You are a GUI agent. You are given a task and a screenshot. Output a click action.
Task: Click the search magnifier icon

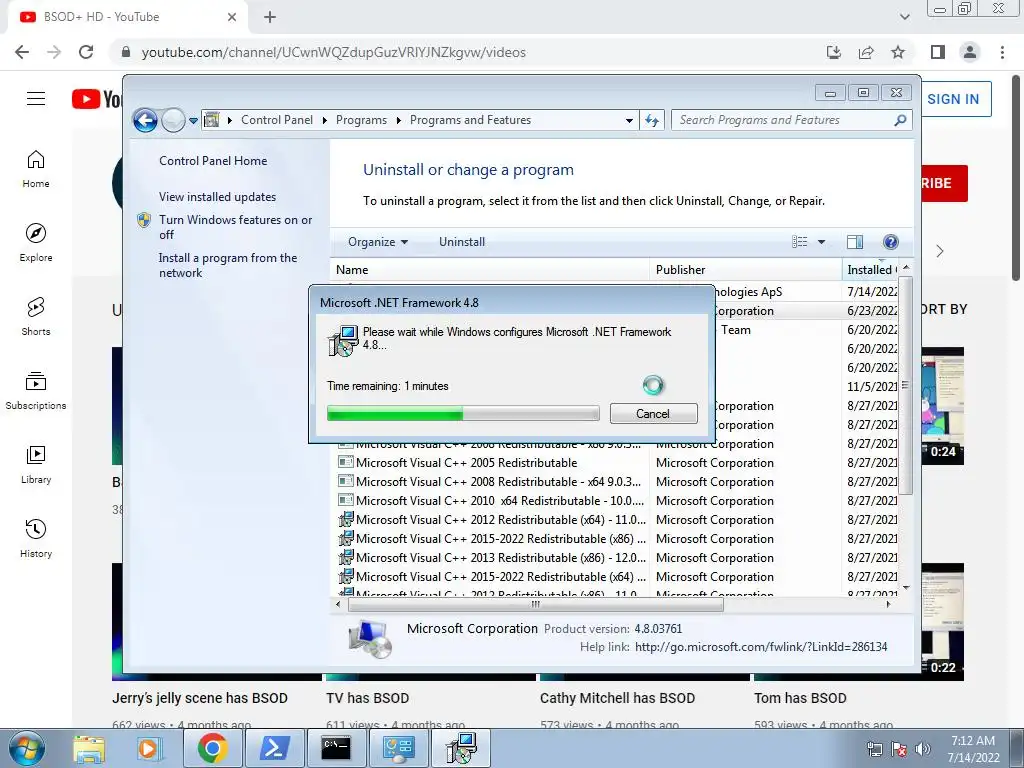coord(901,120)
